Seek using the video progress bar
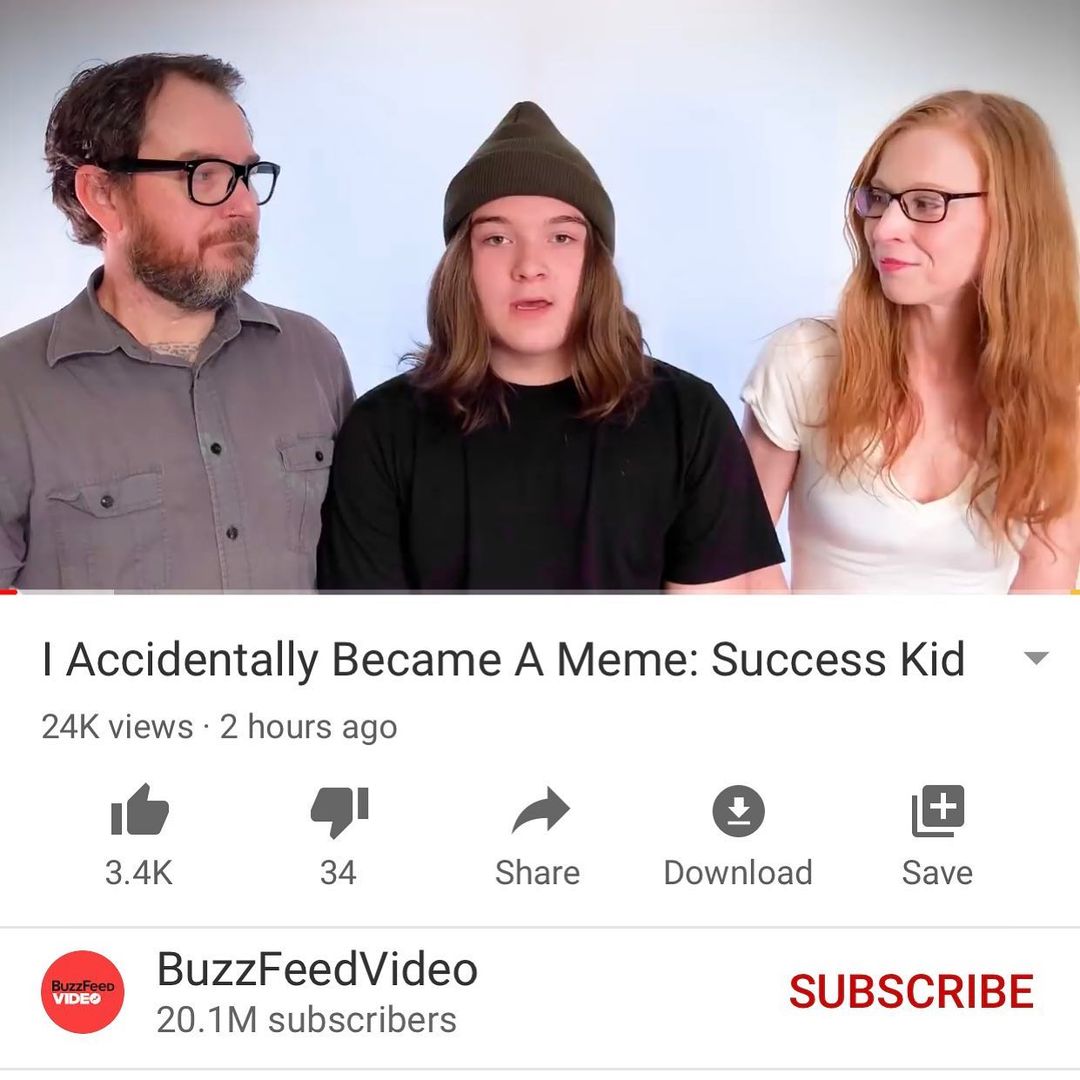Screen dimensions: 1080x1080 click(540, 592)
